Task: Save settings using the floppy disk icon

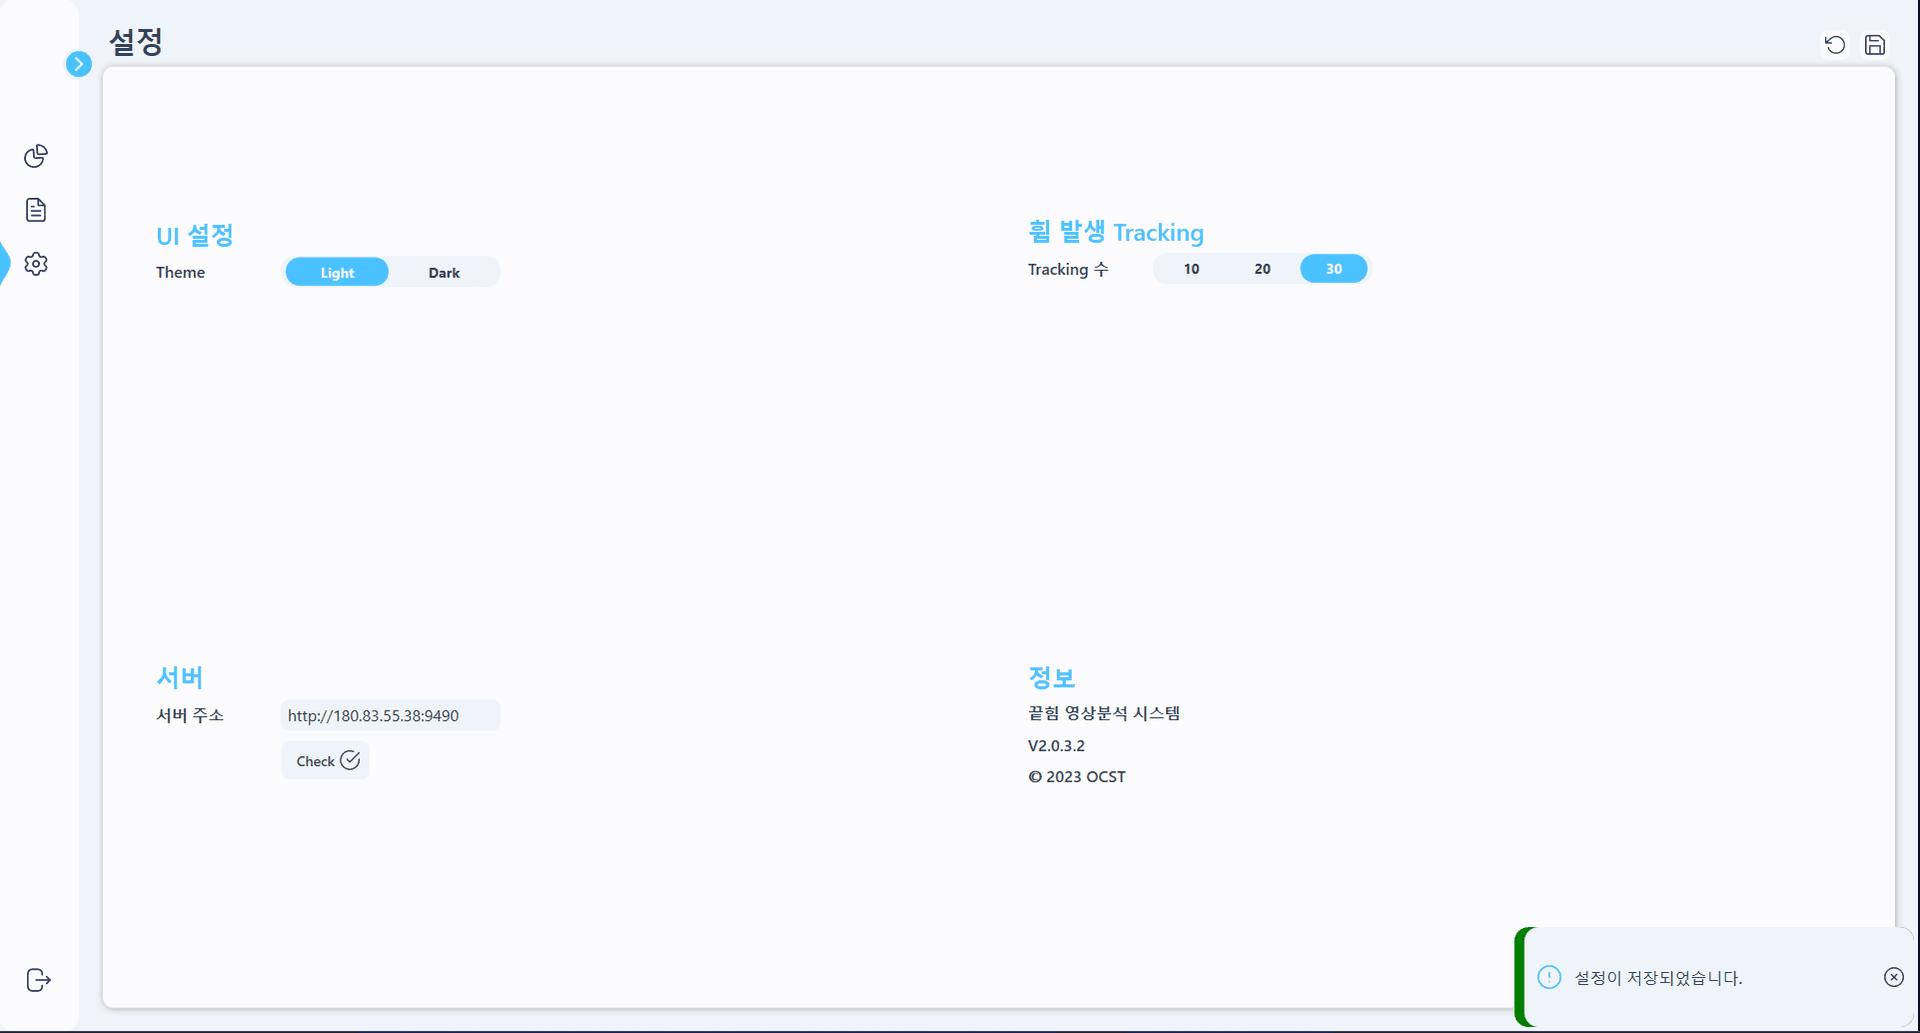Action: [x=1875, y=45]
